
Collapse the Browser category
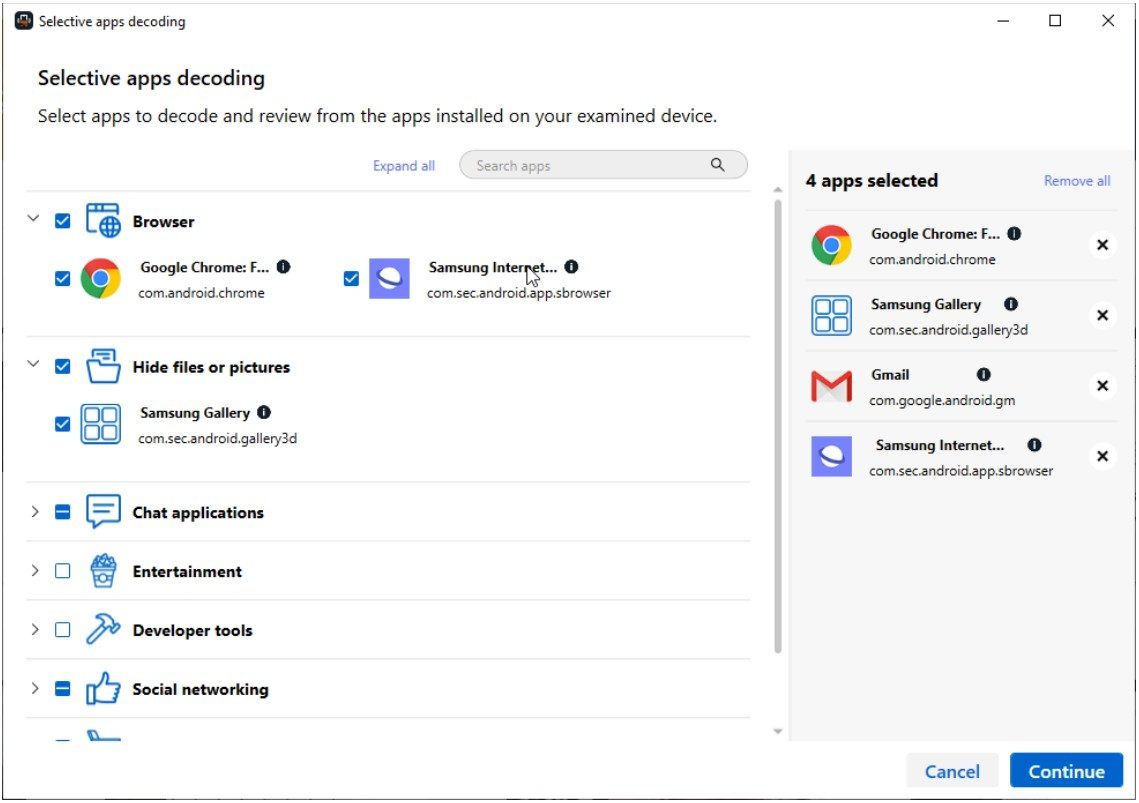coord(33,218)
